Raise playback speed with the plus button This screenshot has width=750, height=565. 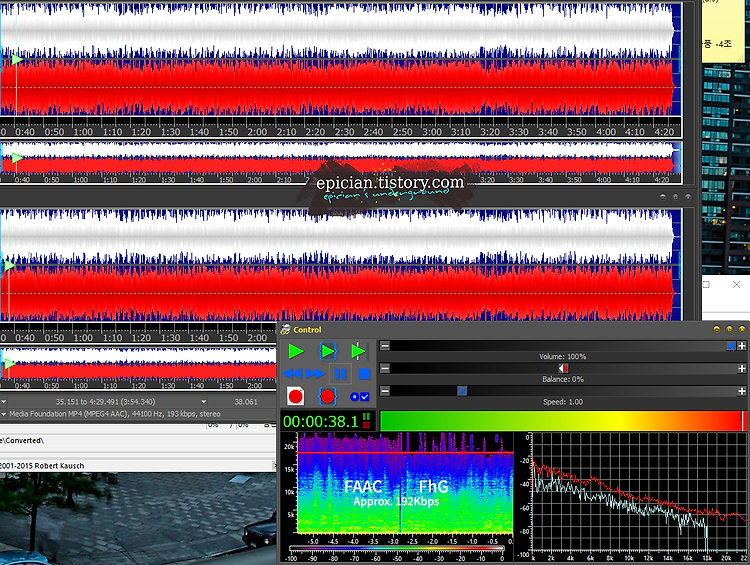point(741,391)
